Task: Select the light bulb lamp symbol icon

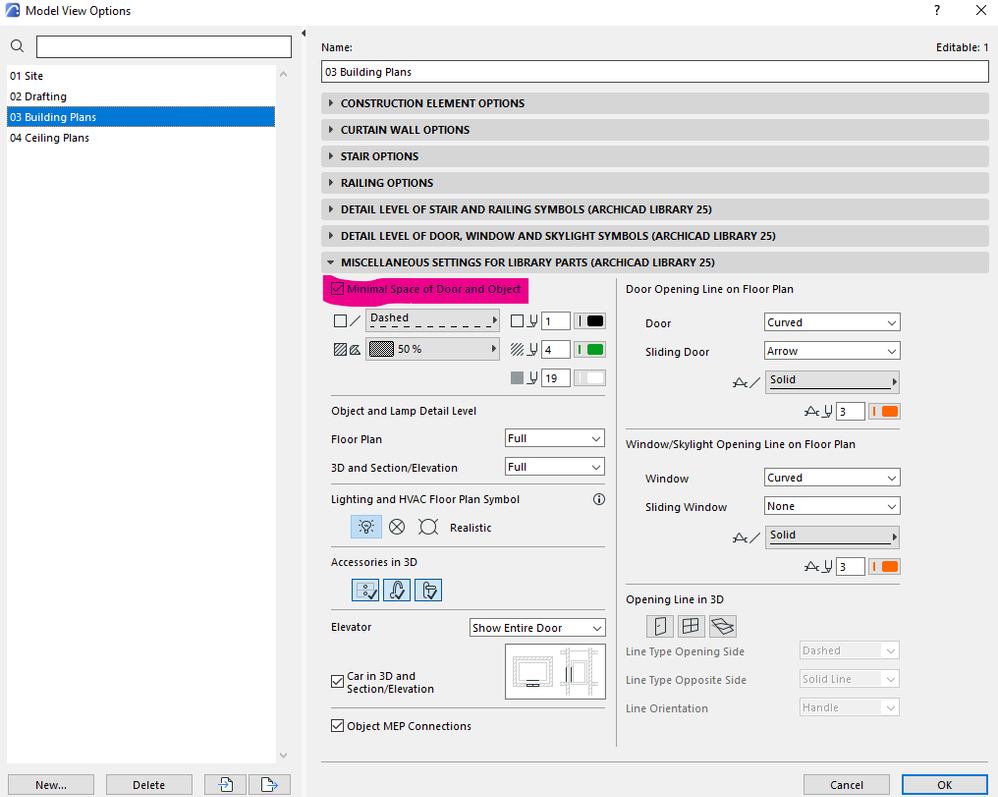Action: pyautogui.click(x=366, y=526)
